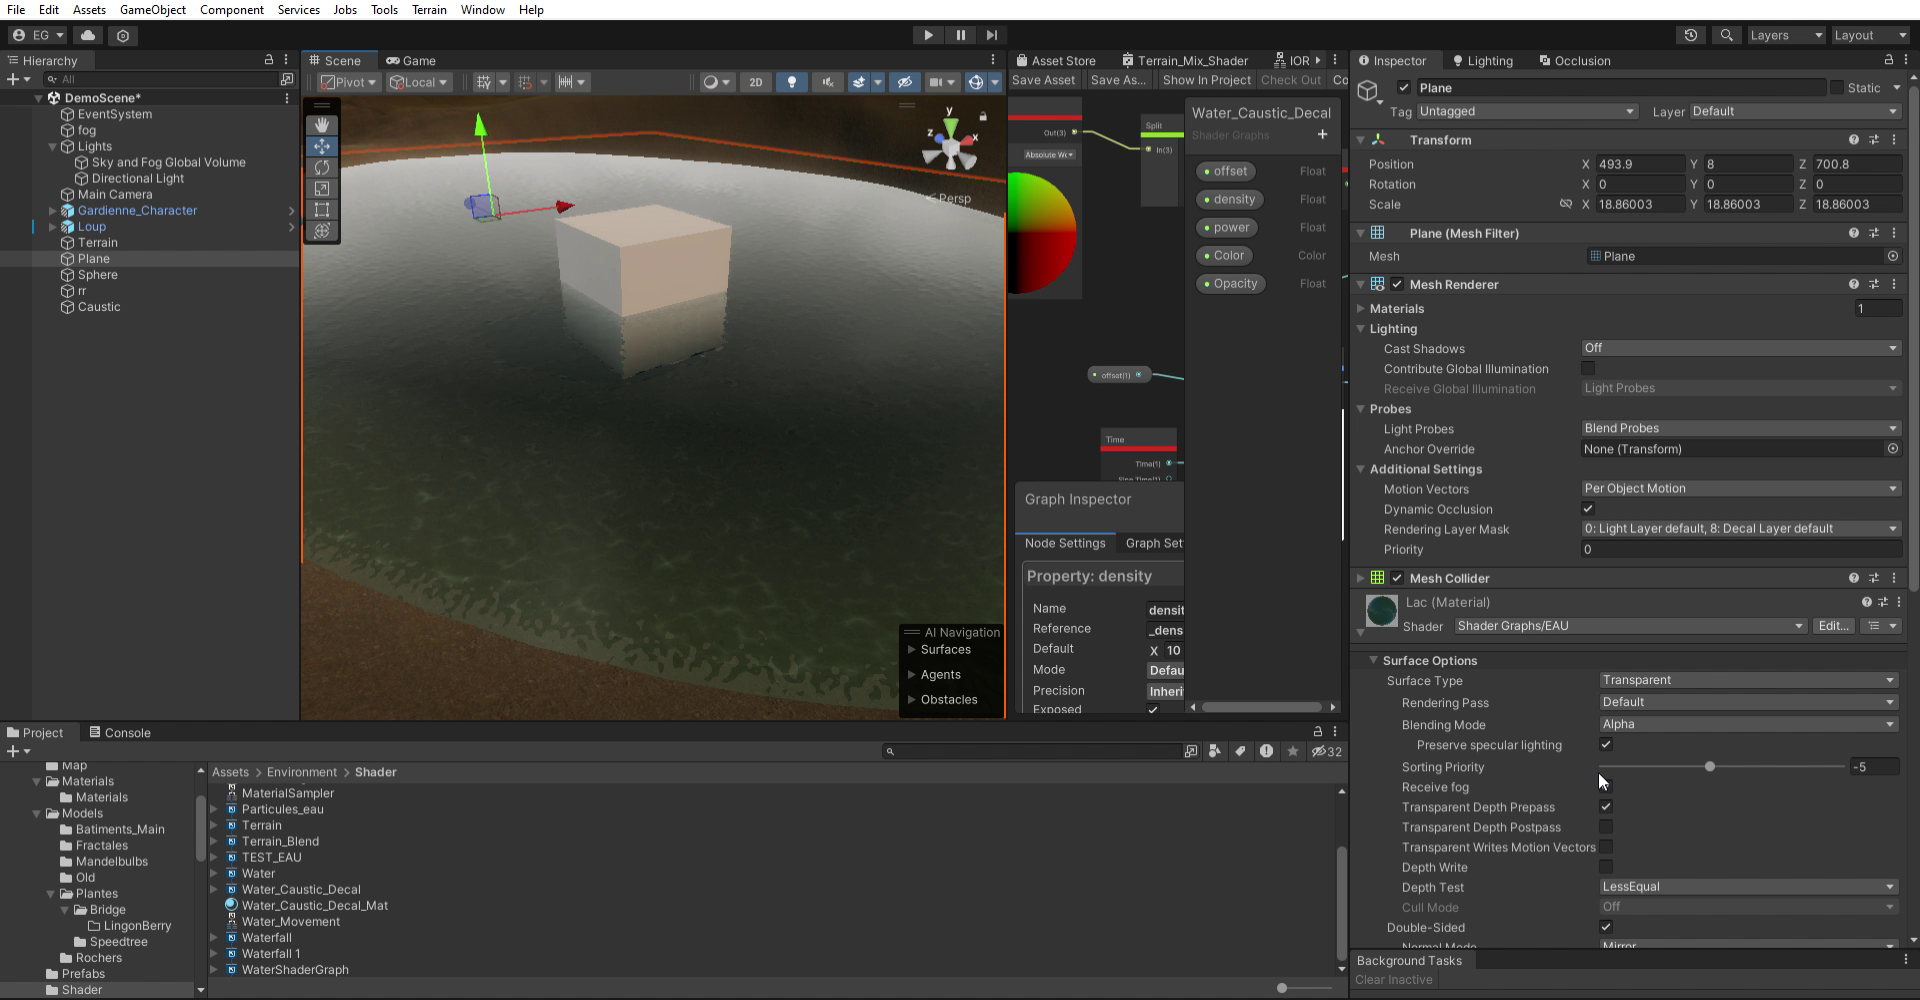Open the Surface Type dropdown

[1747, 680]
